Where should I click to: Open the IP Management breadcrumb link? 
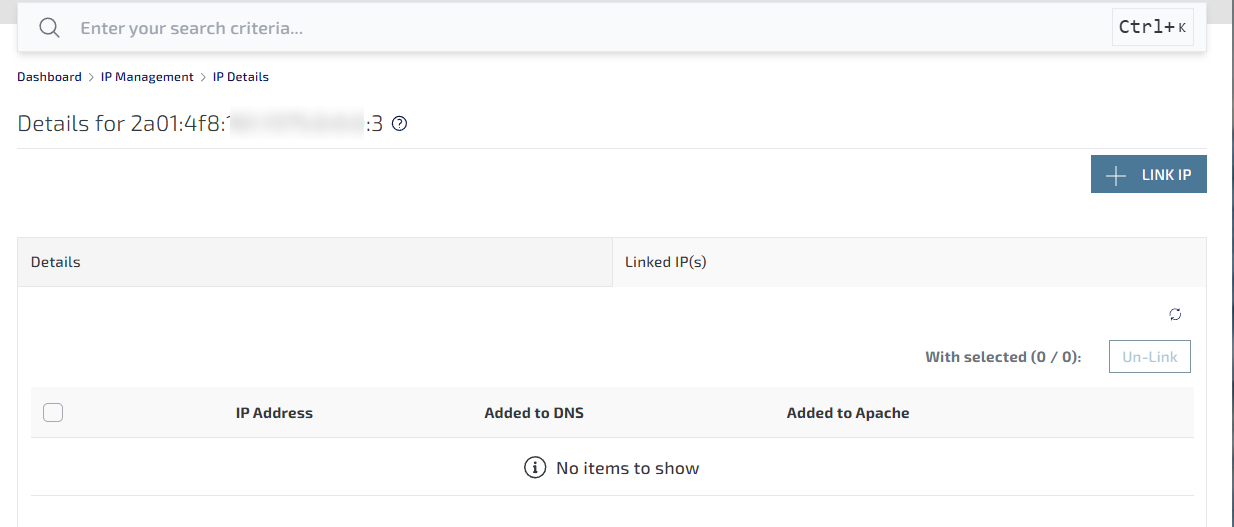tap(147, 77)
